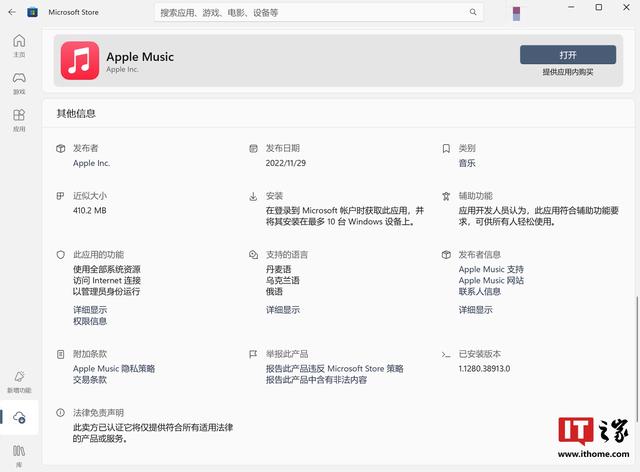640x472 pixels.
Task: Open the Apple Music 网站 link
Action: click(491, 281)
